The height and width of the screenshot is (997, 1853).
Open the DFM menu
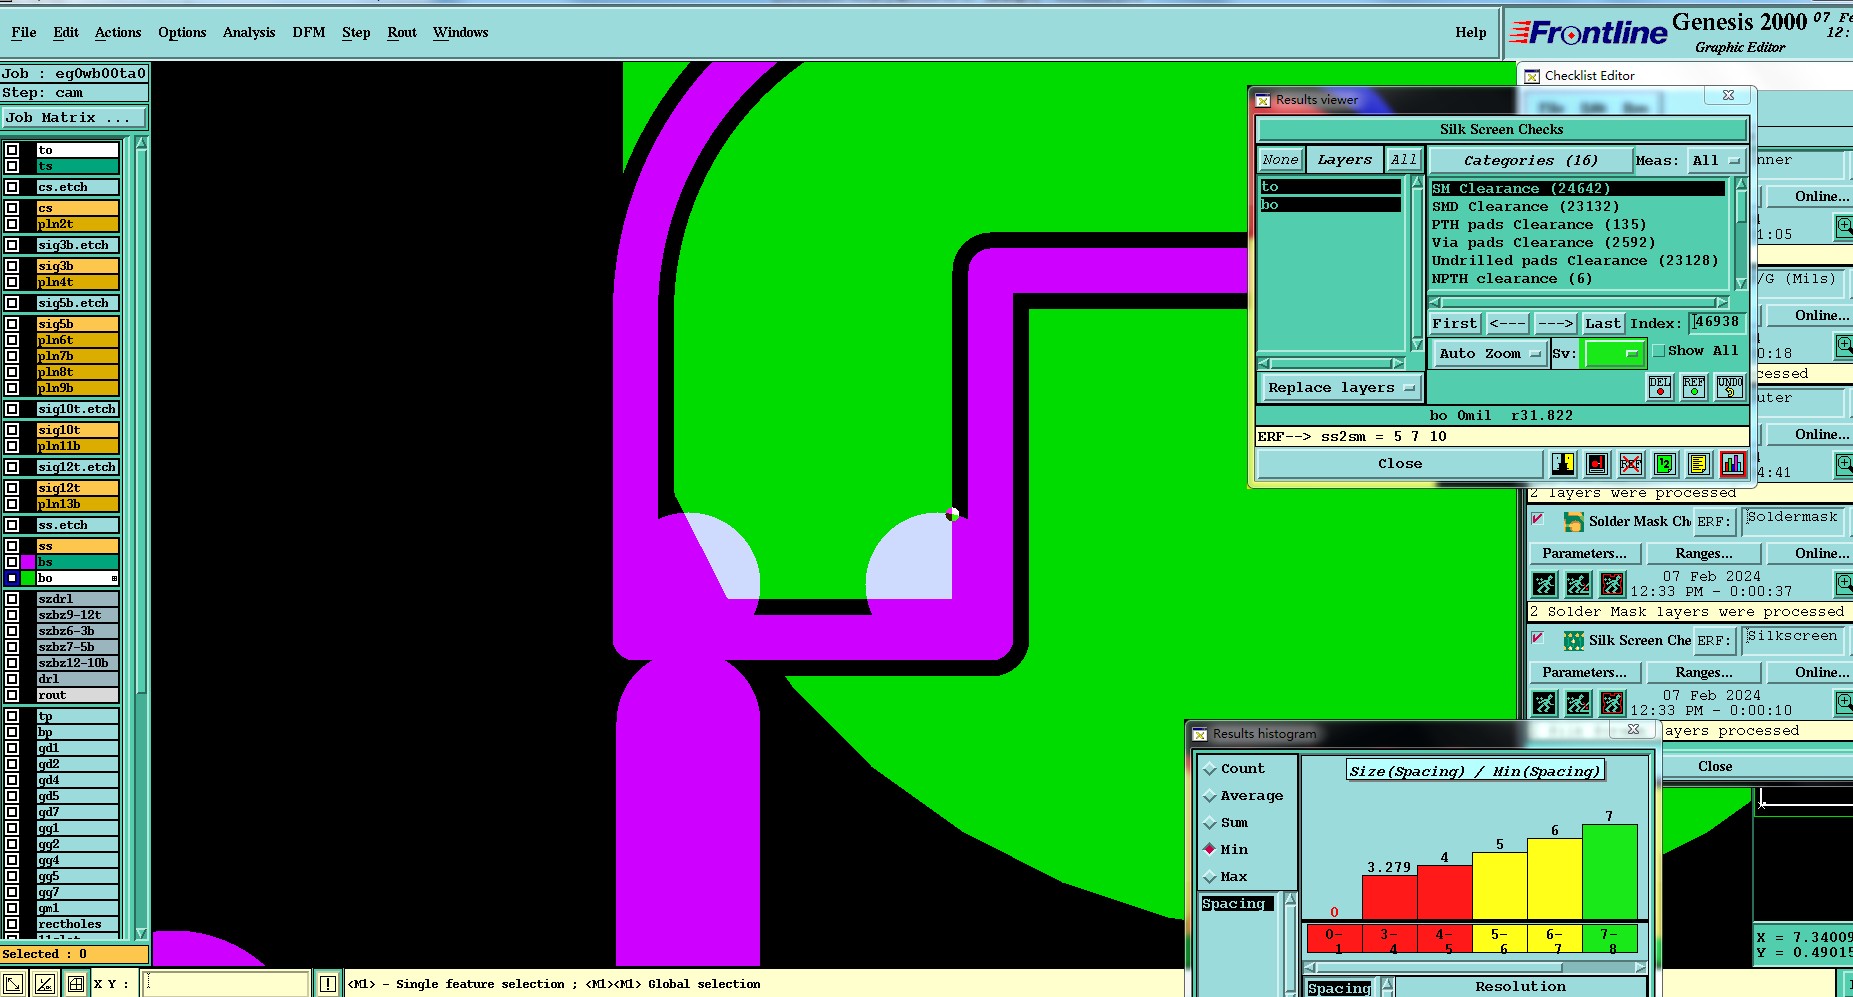(308, 32)
